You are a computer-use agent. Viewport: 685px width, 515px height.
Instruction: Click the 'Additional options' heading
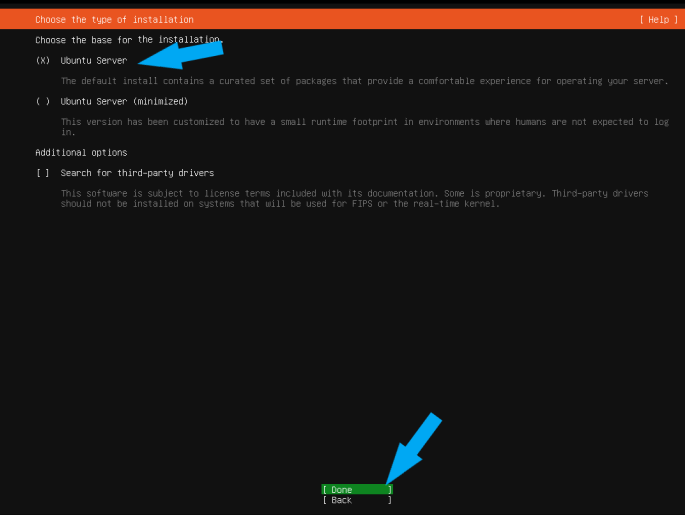(x=81, y=152)
